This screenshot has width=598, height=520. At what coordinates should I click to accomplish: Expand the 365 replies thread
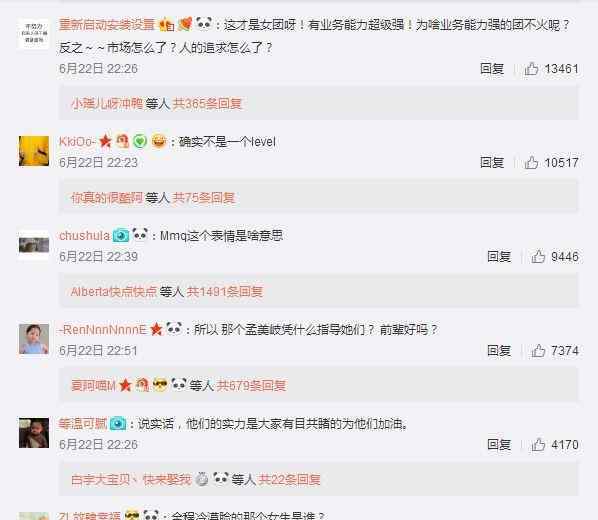coord(207,104)
